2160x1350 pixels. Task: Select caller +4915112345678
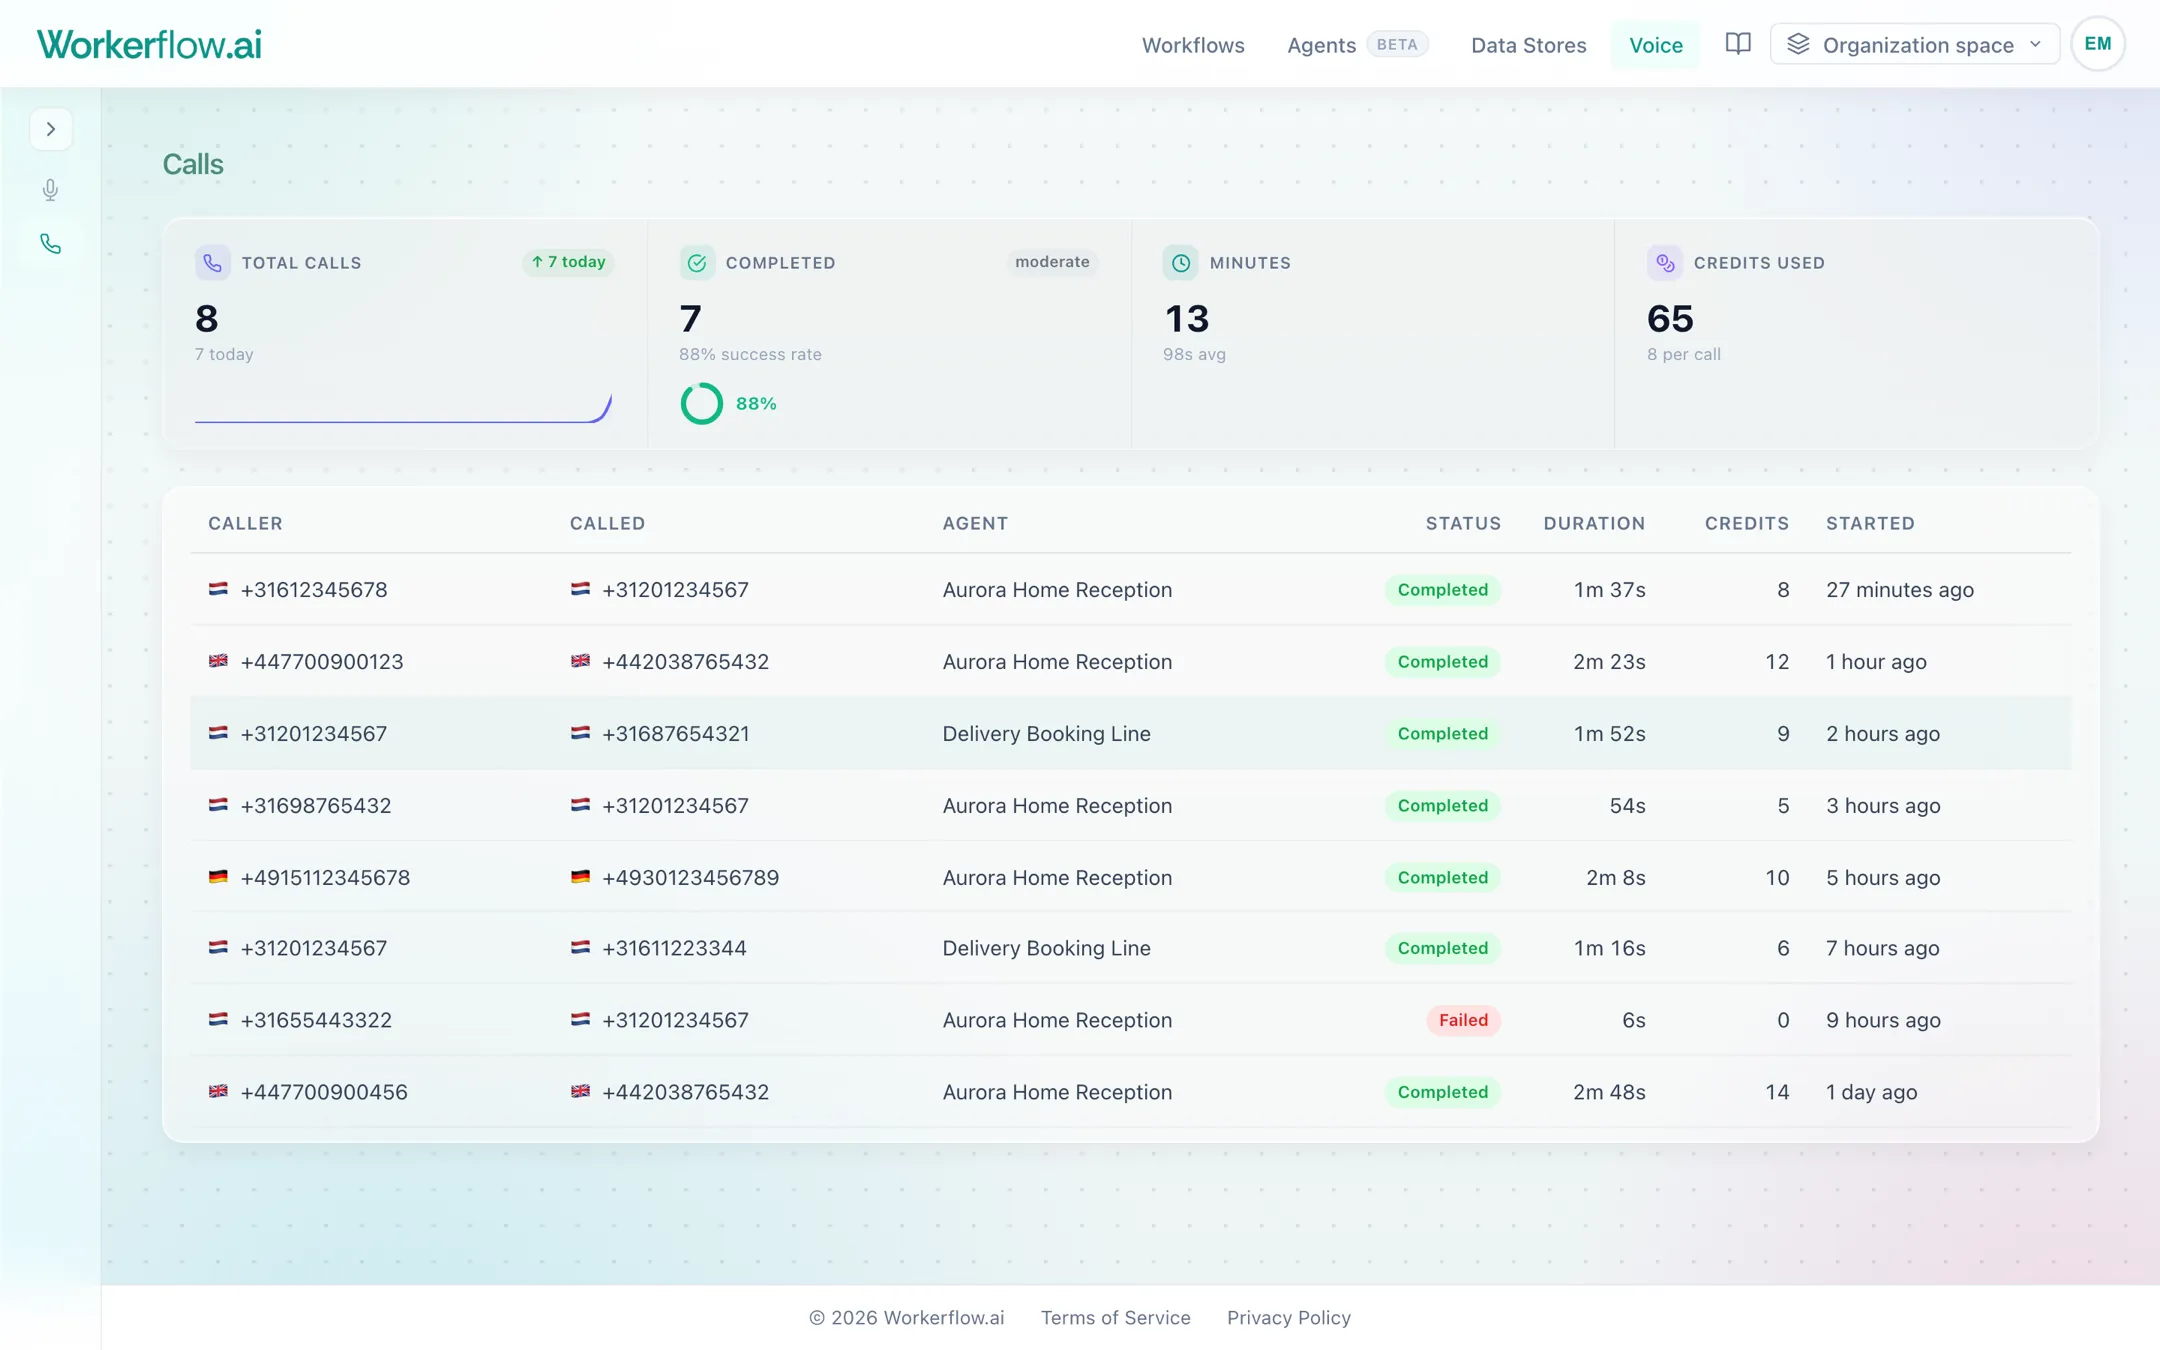325,878
